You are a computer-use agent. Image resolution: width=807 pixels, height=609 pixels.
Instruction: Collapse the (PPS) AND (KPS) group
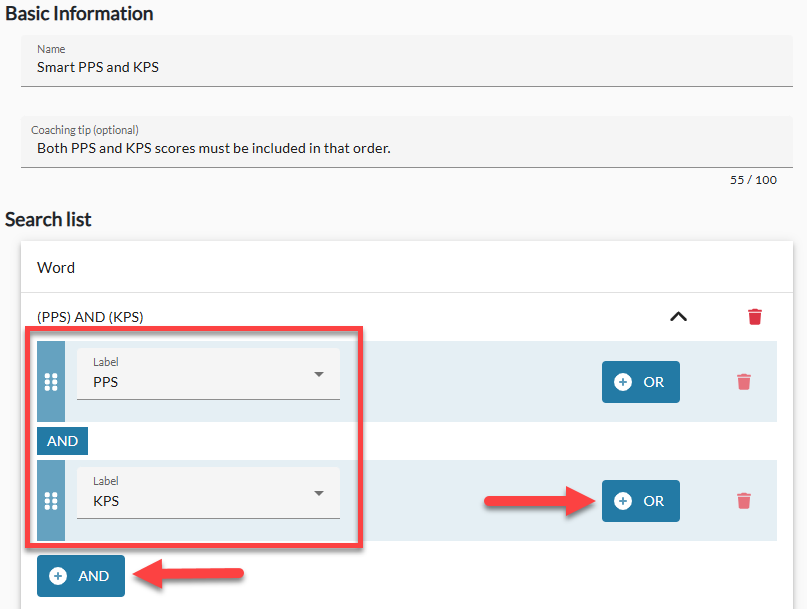pos(678,316)
